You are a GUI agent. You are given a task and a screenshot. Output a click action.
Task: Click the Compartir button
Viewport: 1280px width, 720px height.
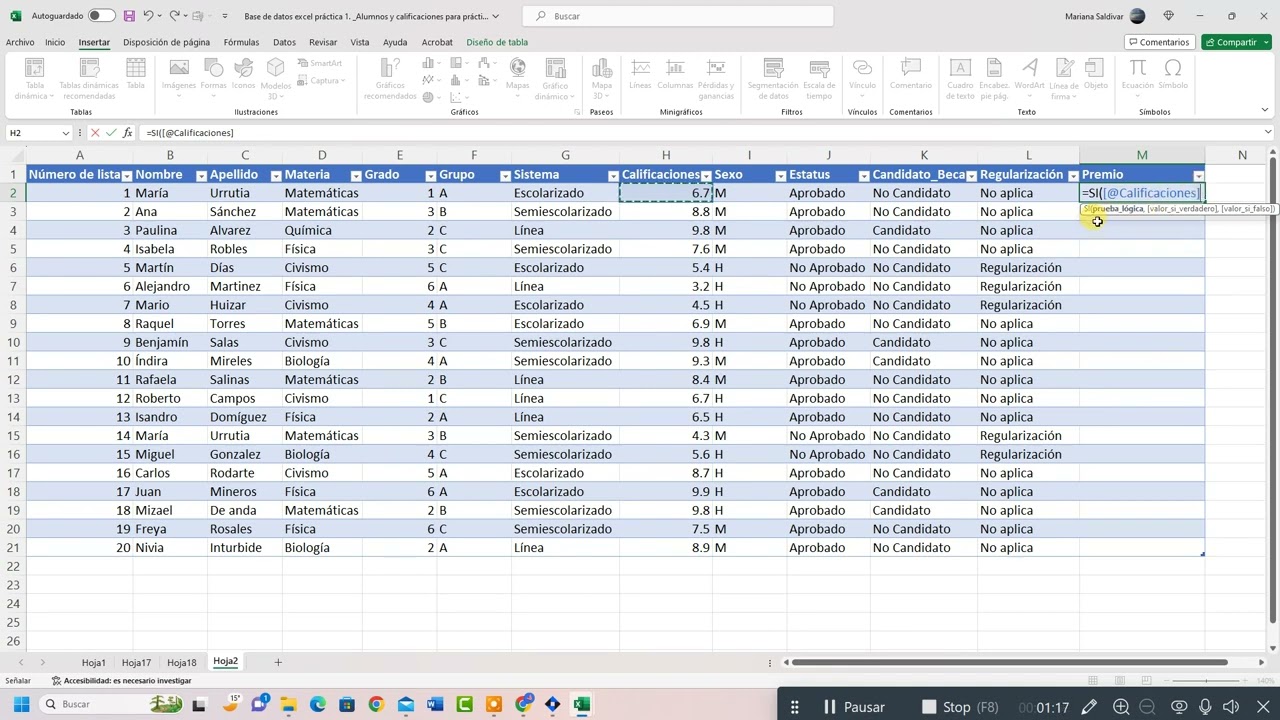1236,42
